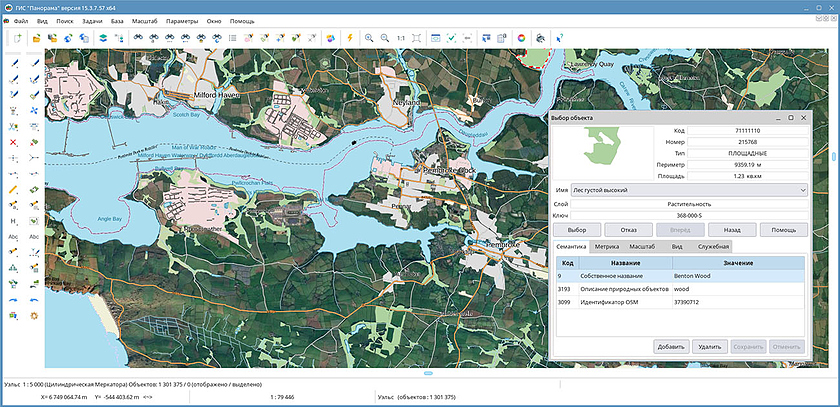840x407 pixels.
Task: Zoom out with the magnifier minus icon
Action: pyautogui.click(x=384, y=38)
